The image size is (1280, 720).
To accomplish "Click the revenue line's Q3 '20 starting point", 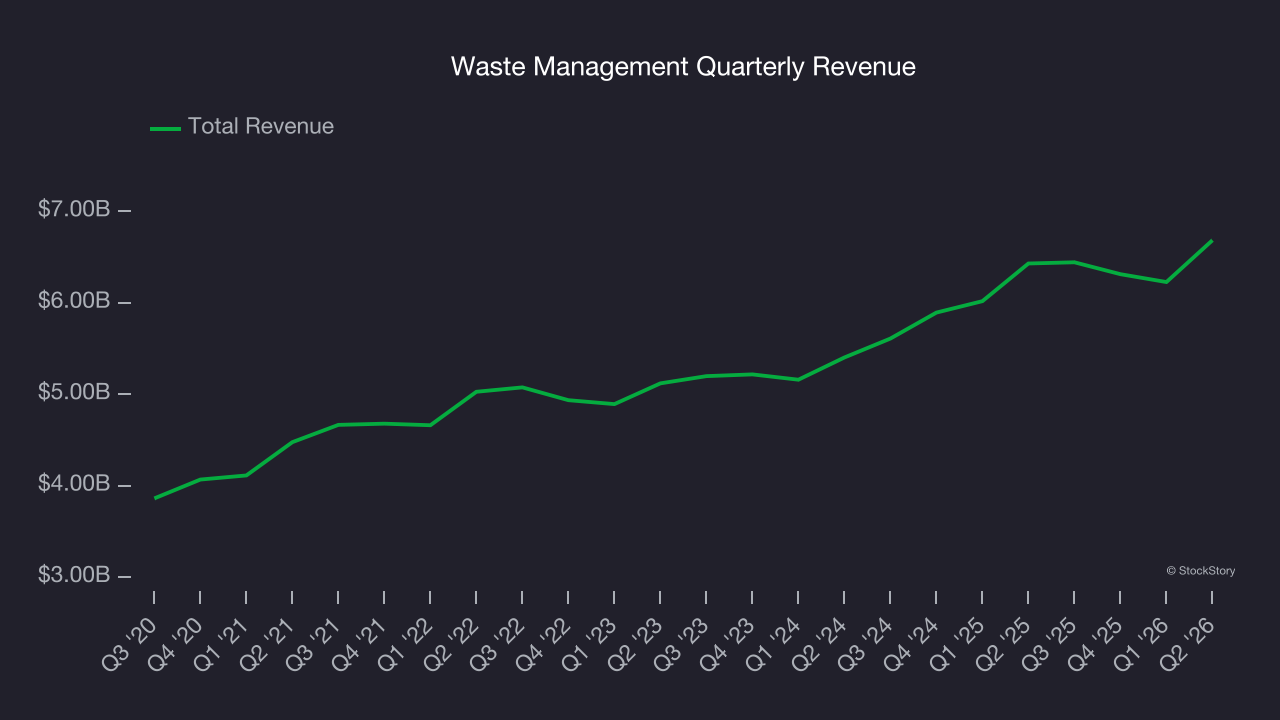I will (x=154, y=498).
